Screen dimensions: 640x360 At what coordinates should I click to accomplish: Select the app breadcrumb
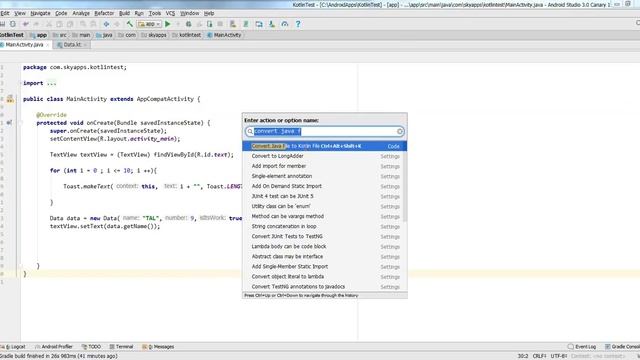tap(38, 35)
